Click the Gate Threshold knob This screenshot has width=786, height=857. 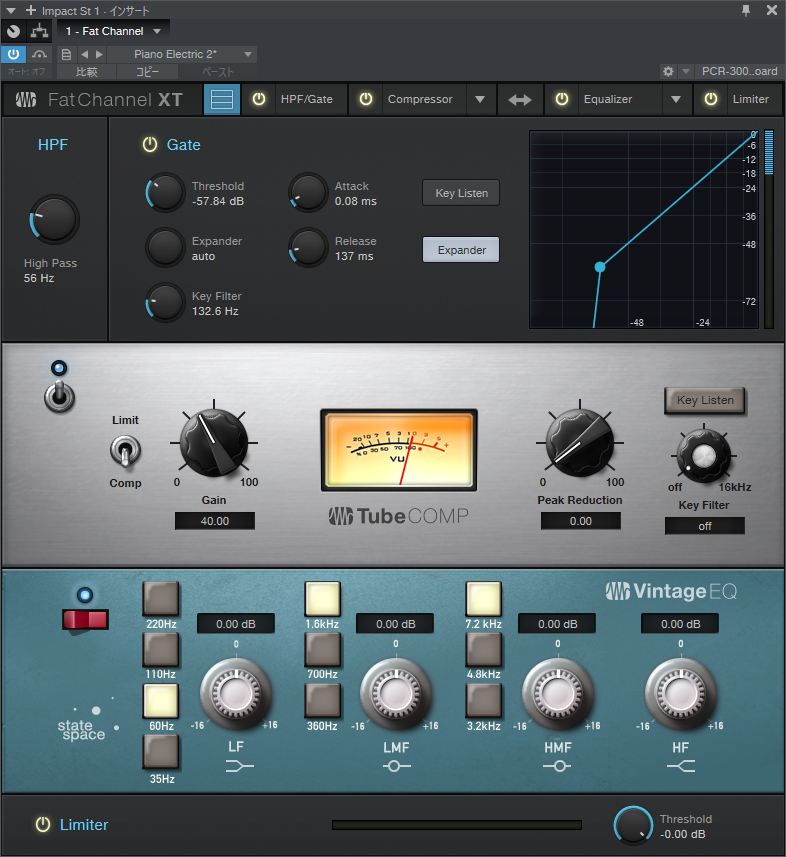[165, 193]
